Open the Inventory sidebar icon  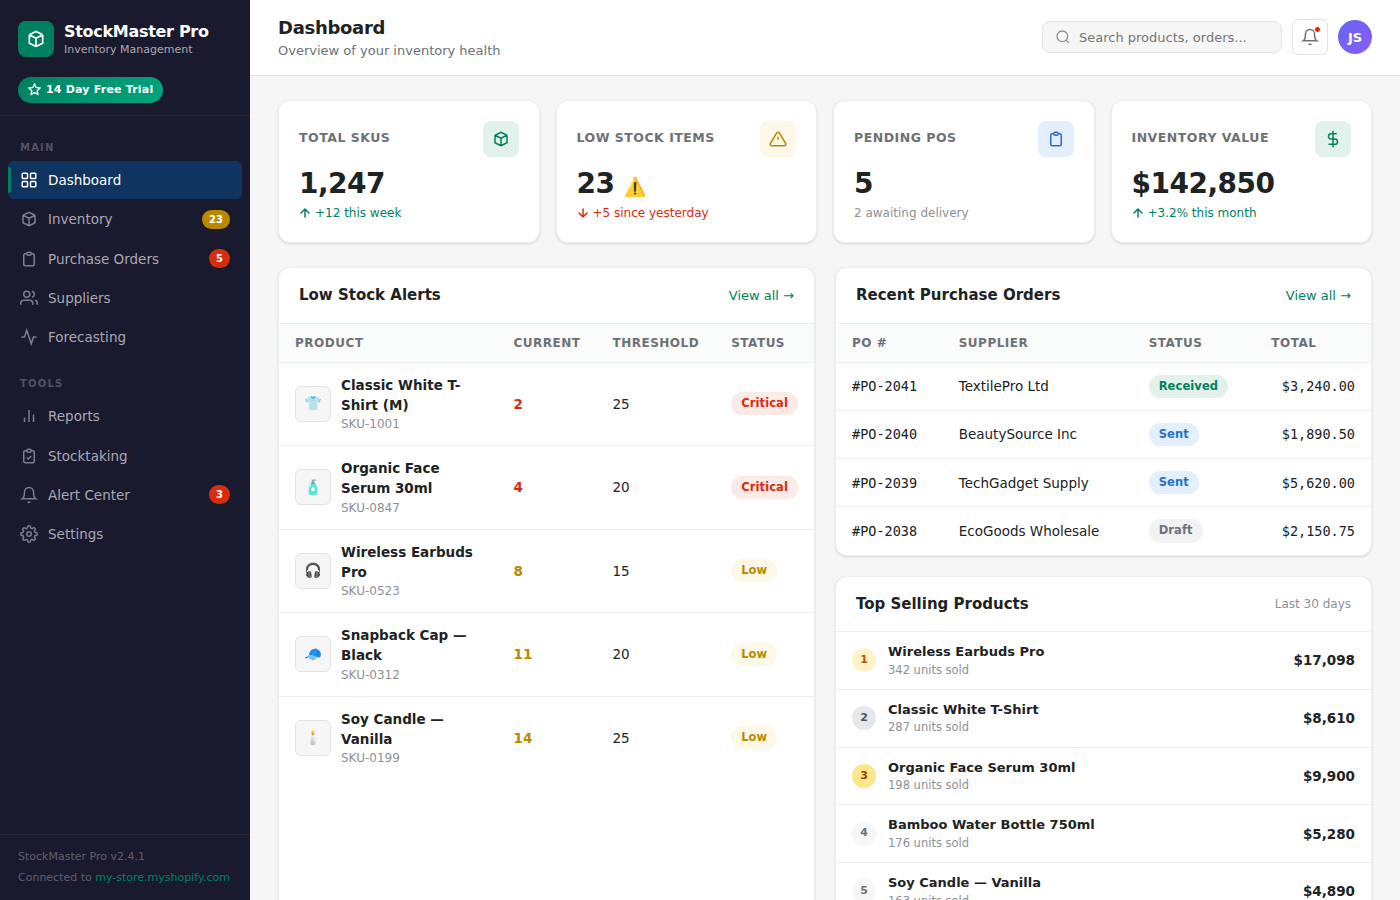pyautogui.click(x=30, y=219)
